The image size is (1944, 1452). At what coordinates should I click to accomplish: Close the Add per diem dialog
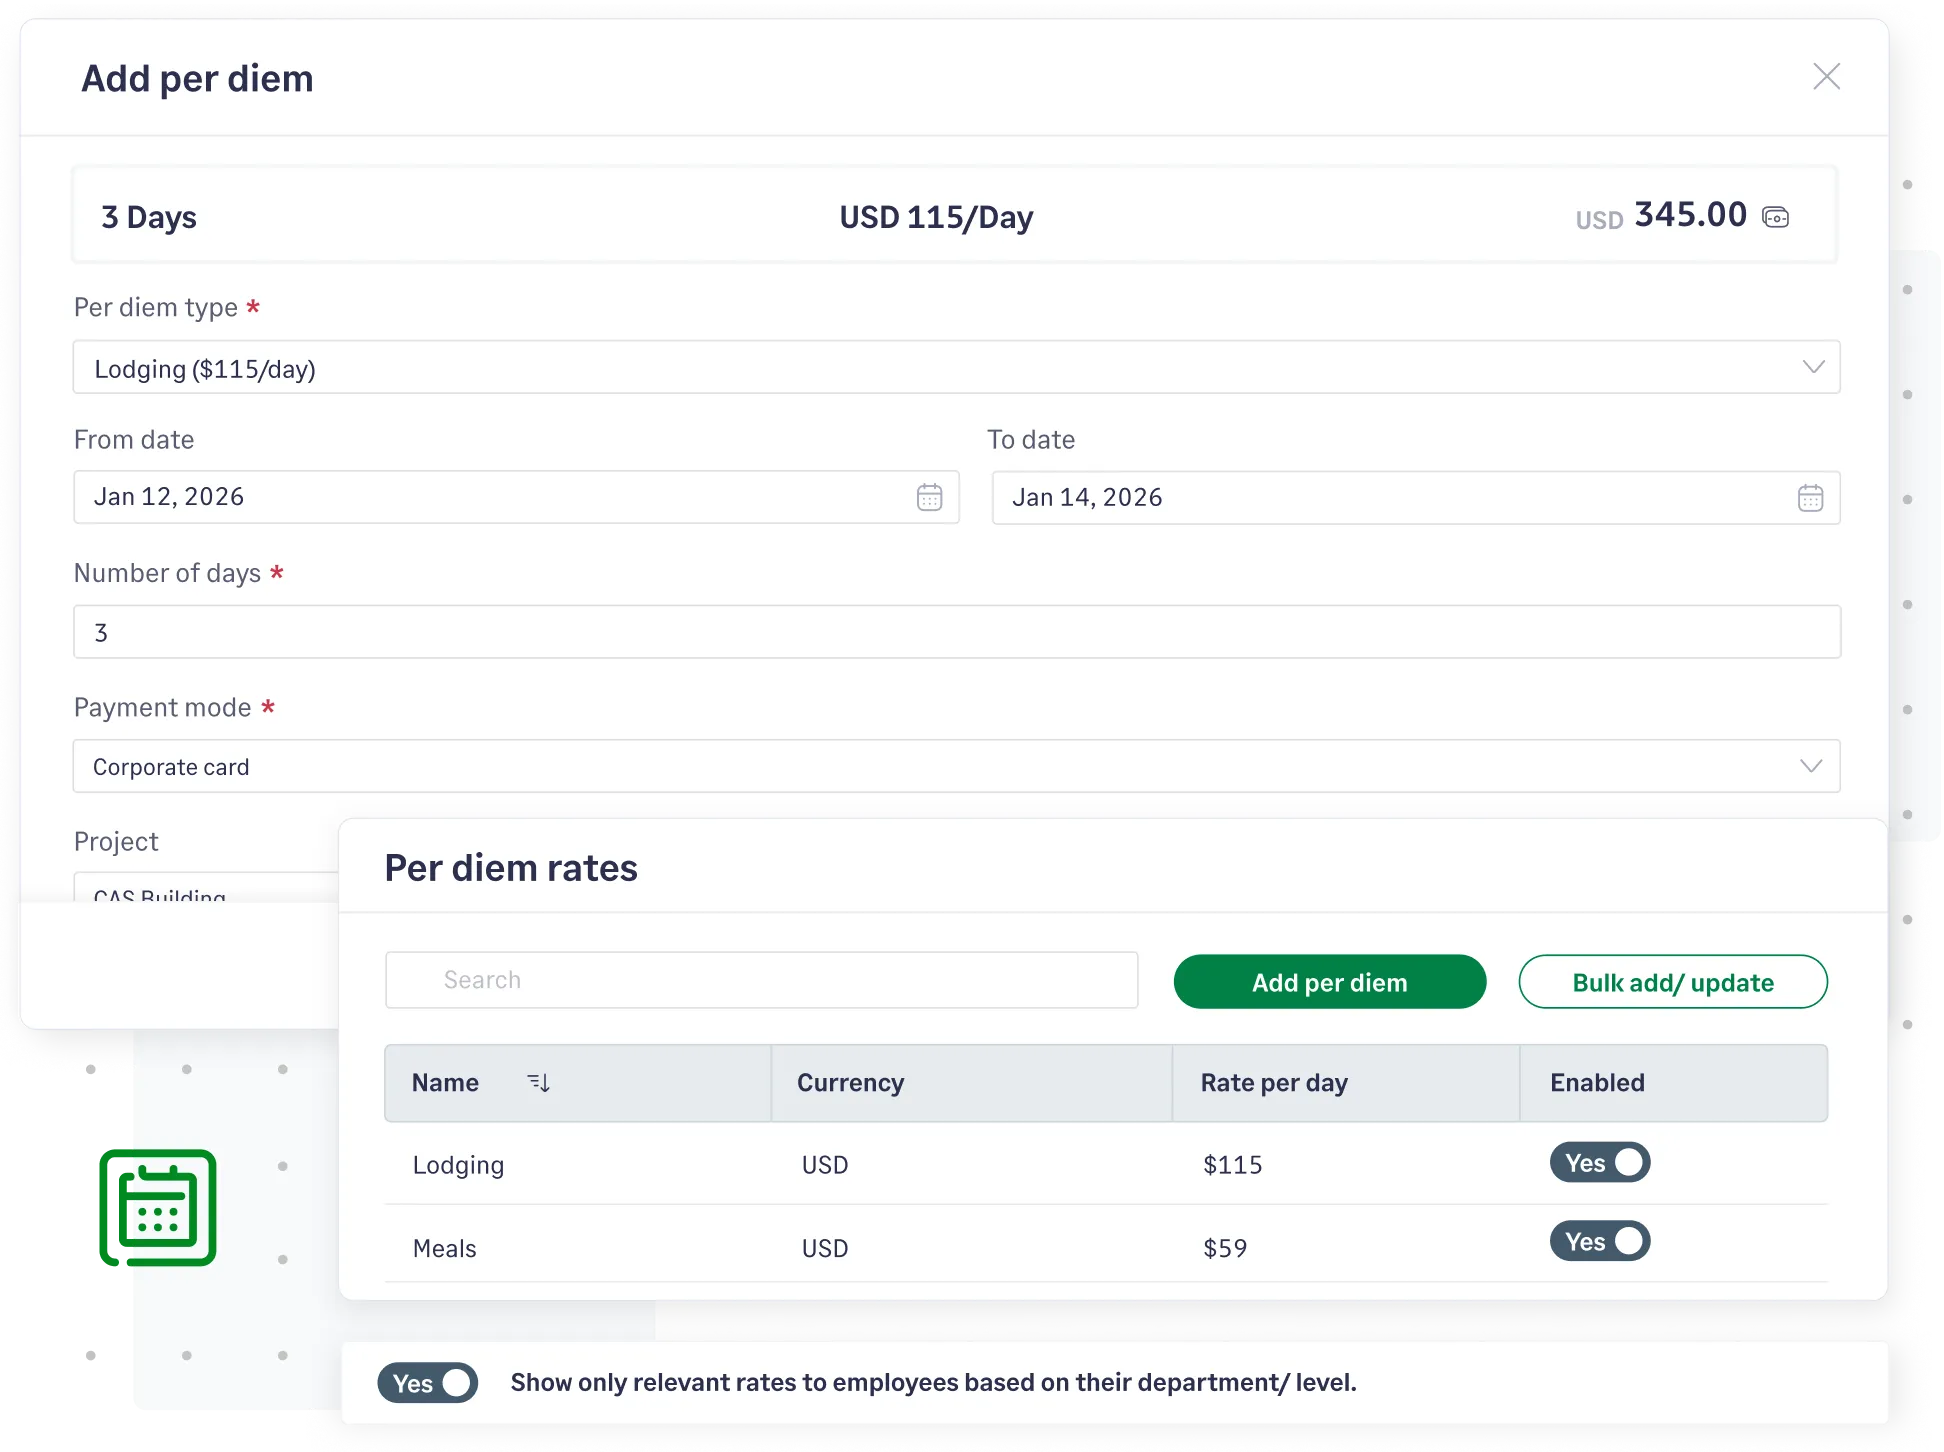coord(1827,76)
